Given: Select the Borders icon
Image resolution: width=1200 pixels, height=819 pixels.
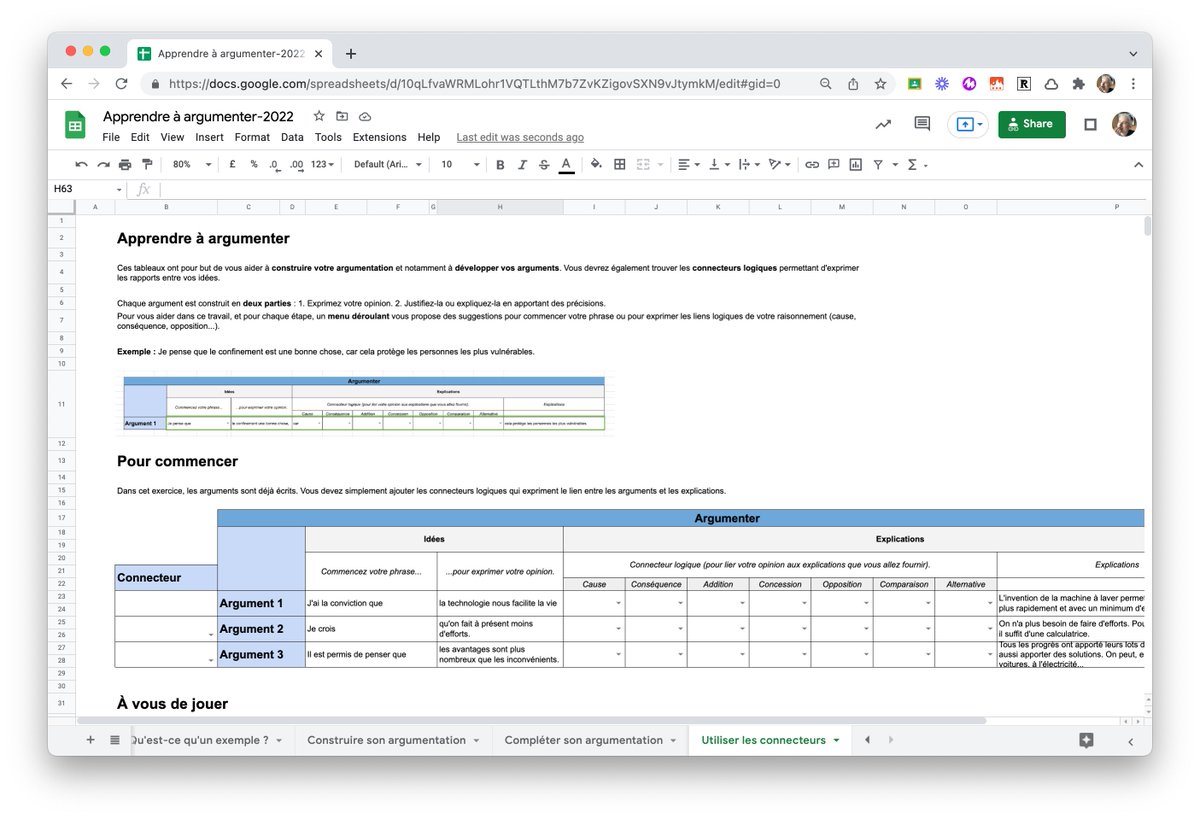Looking at the screenshot, I should point(619,164).
